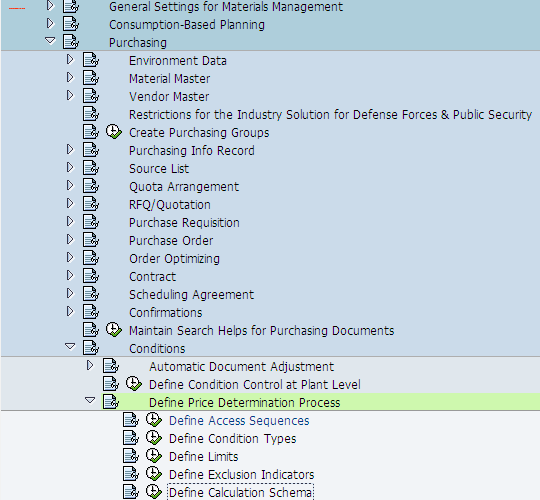Image resolution: width=540 pixels, height=500 pixels.
Task: Collapse the Purchasing node
Action: (x=50, y=42)
